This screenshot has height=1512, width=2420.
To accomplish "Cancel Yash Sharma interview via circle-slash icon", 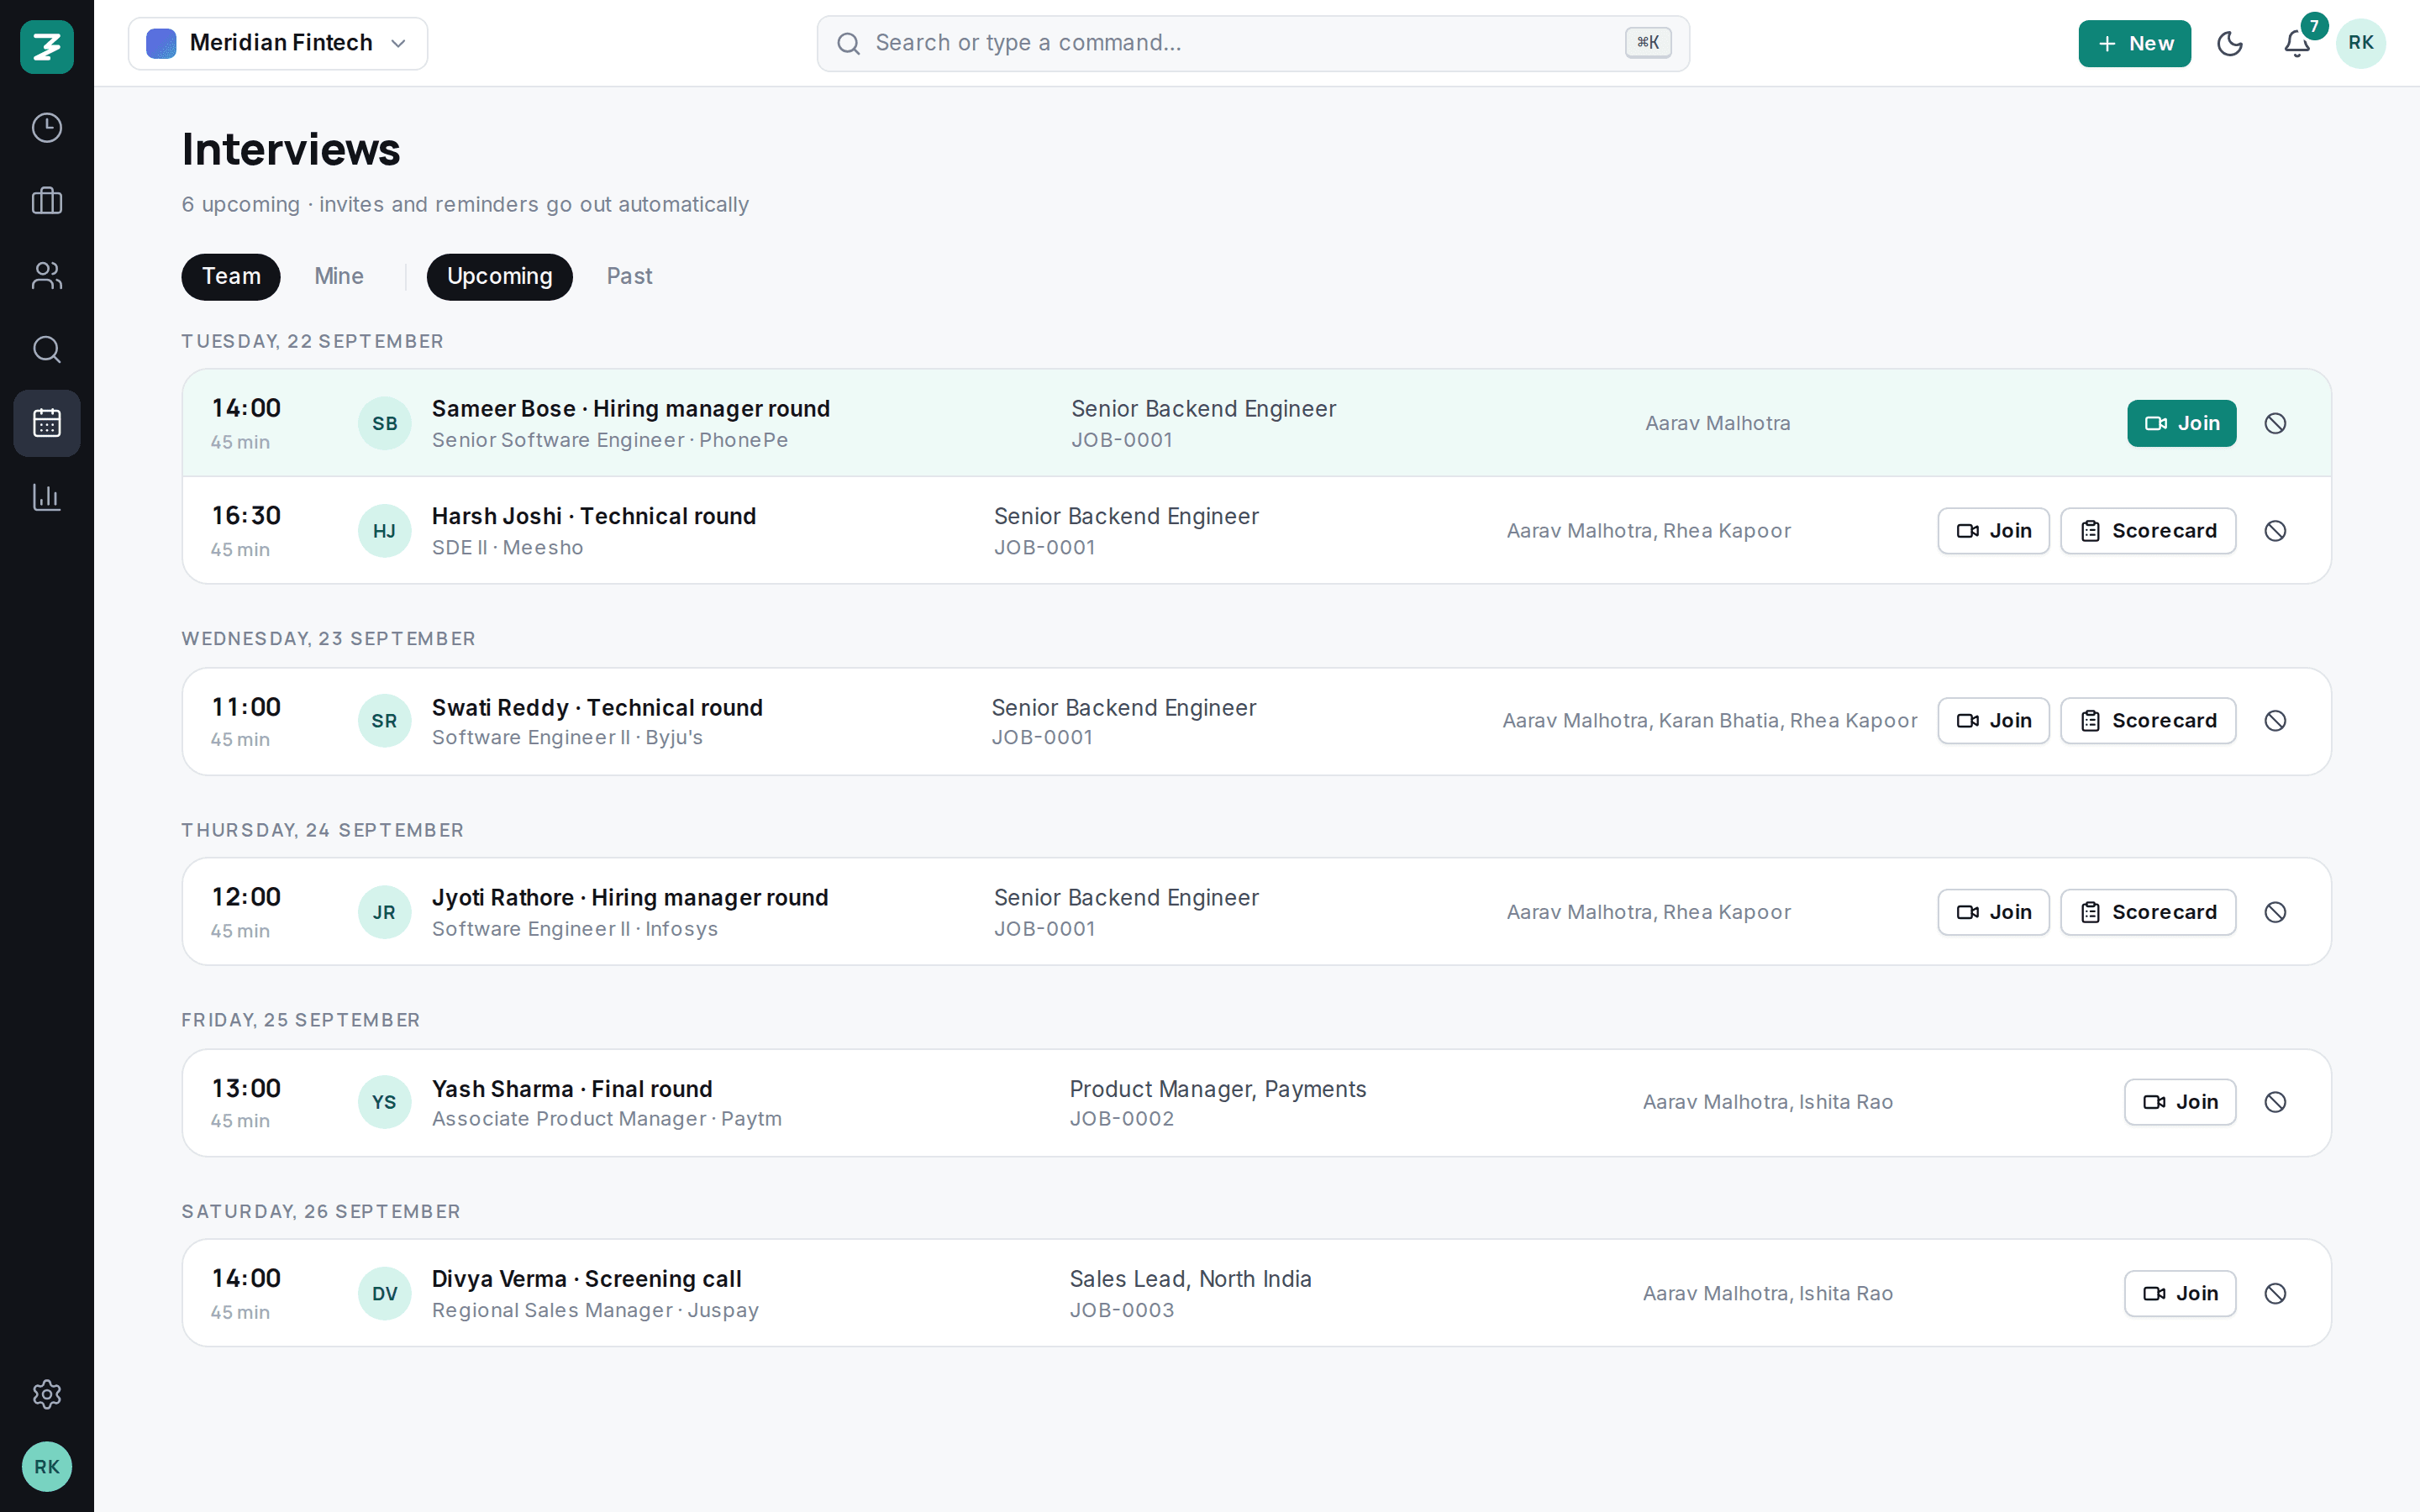I will coord(2275,1102).
